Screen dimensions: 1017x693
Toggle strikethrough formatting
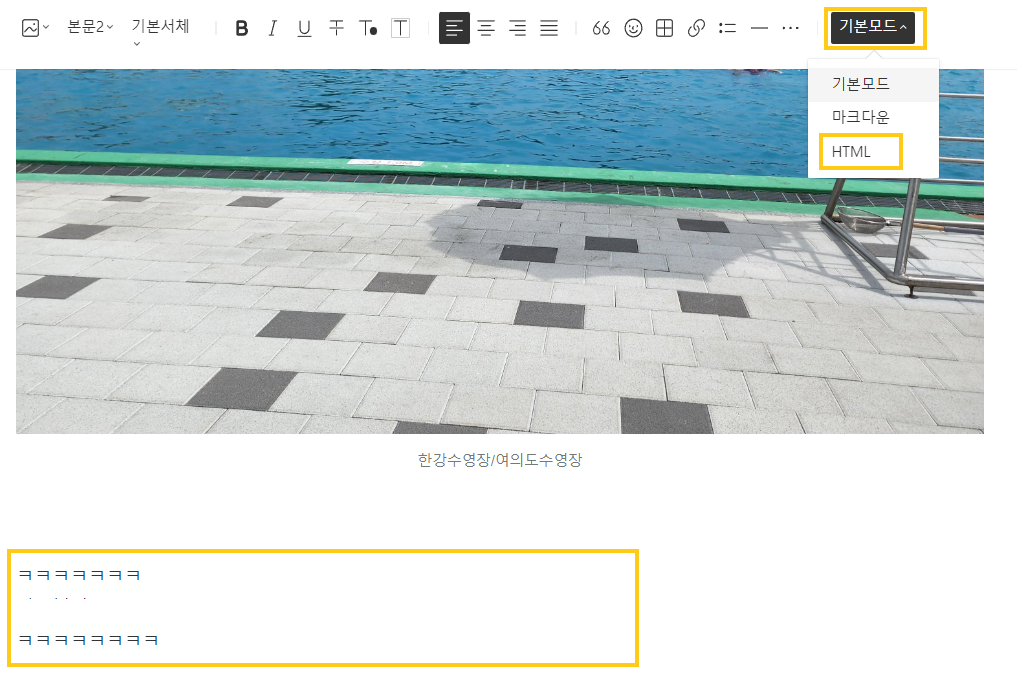(x=336, y=28)
